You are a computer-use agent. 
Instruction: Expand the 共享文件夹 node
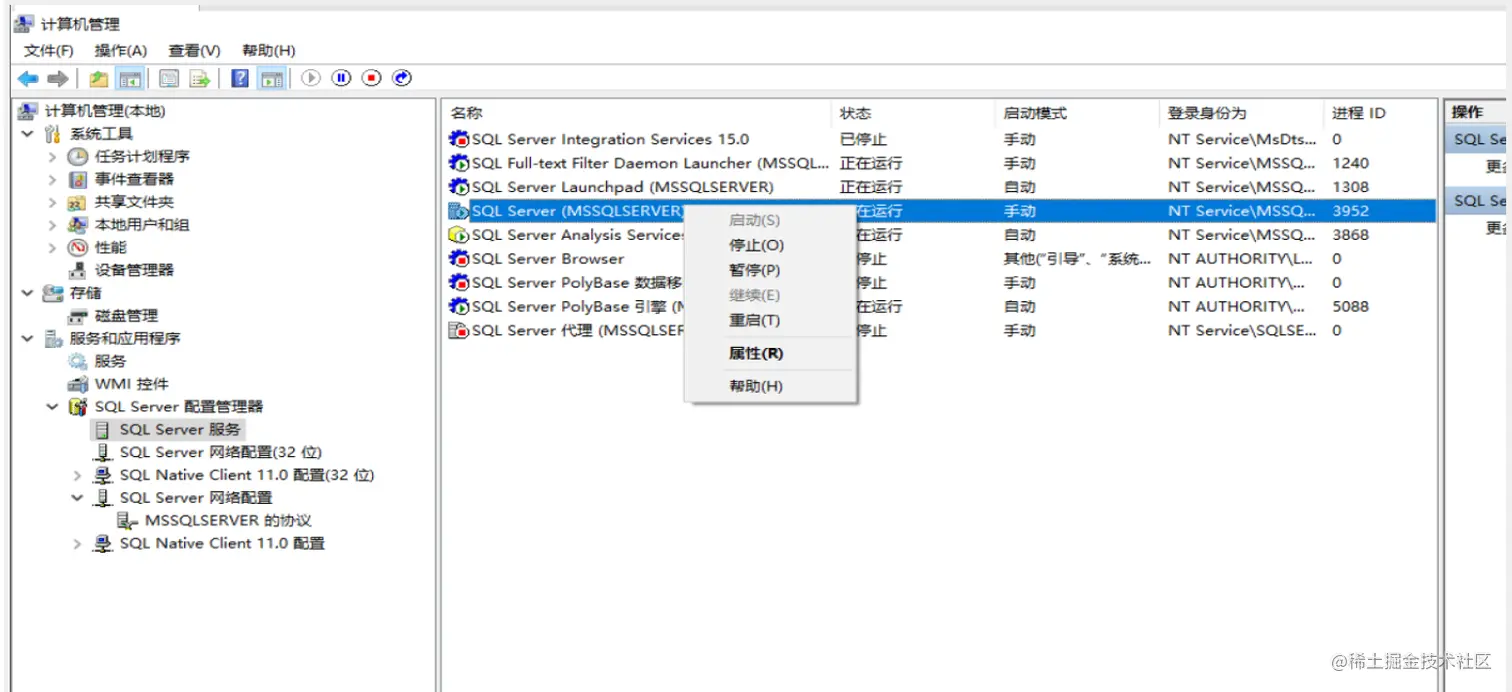pos(52,202)
